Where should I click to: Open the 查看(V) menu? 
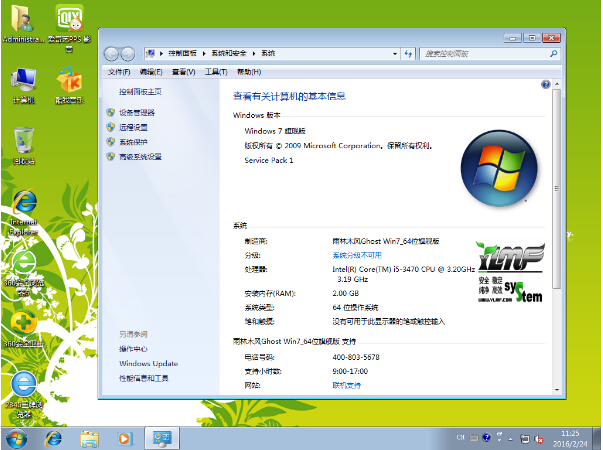[183, 72]
